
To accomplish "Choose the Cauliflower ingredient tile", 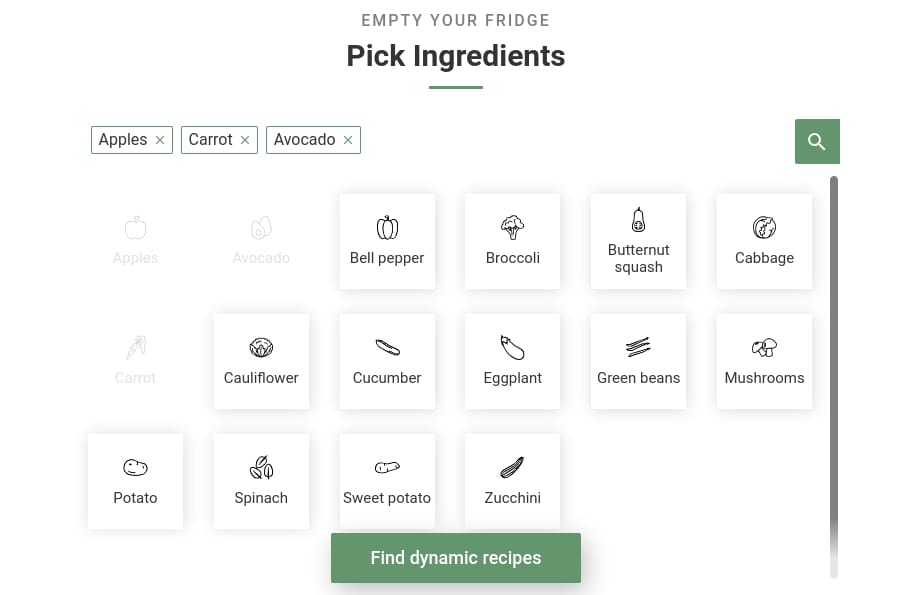I will click(261, 360).
